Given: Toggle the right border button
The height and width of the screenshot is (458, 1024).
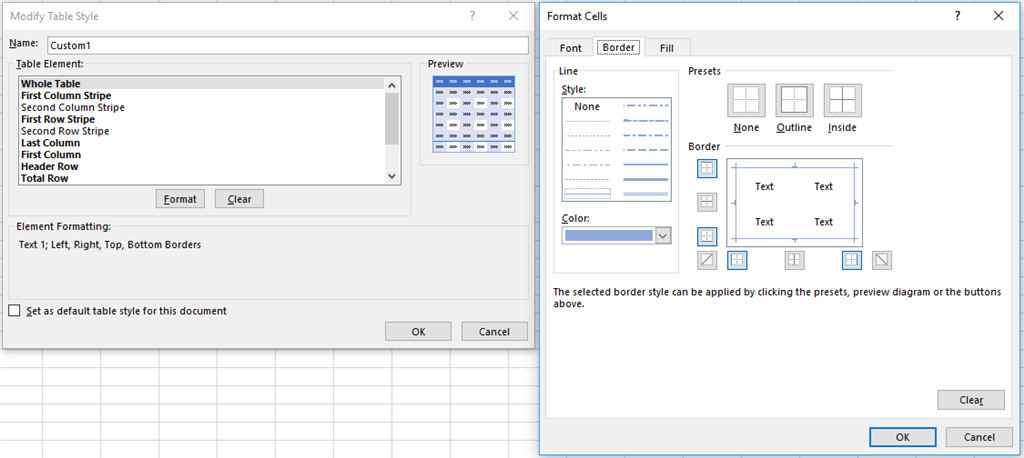Looking at the screenshot, I should pyautogui.click(x=852, y=260).
